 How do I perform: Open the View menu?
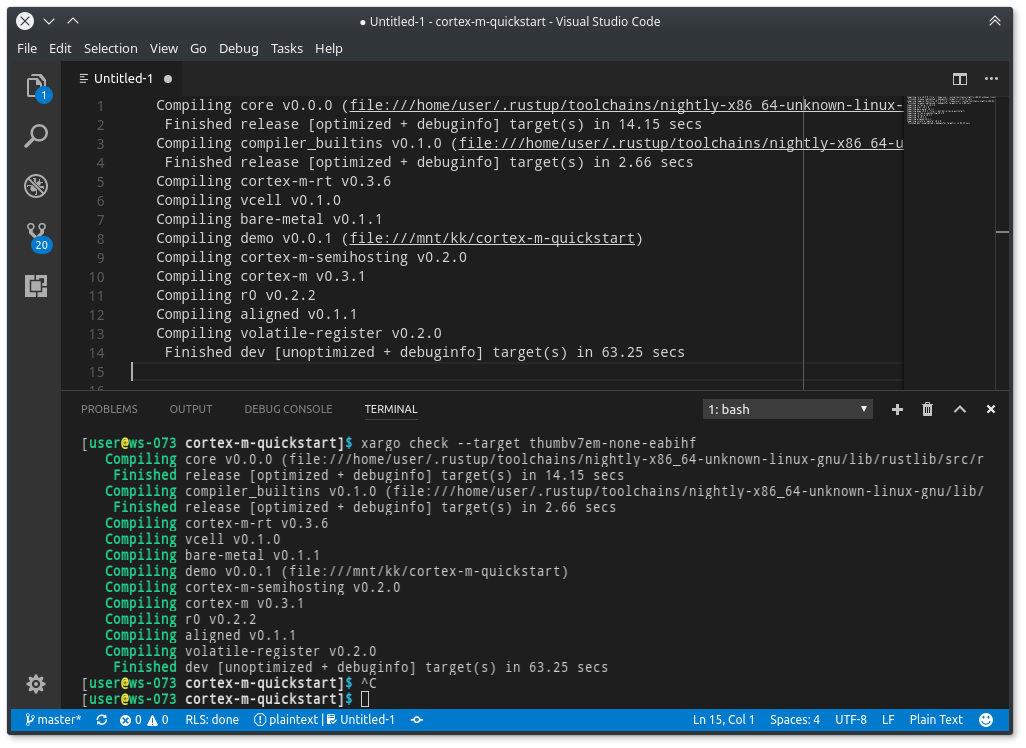pos(164,48)
